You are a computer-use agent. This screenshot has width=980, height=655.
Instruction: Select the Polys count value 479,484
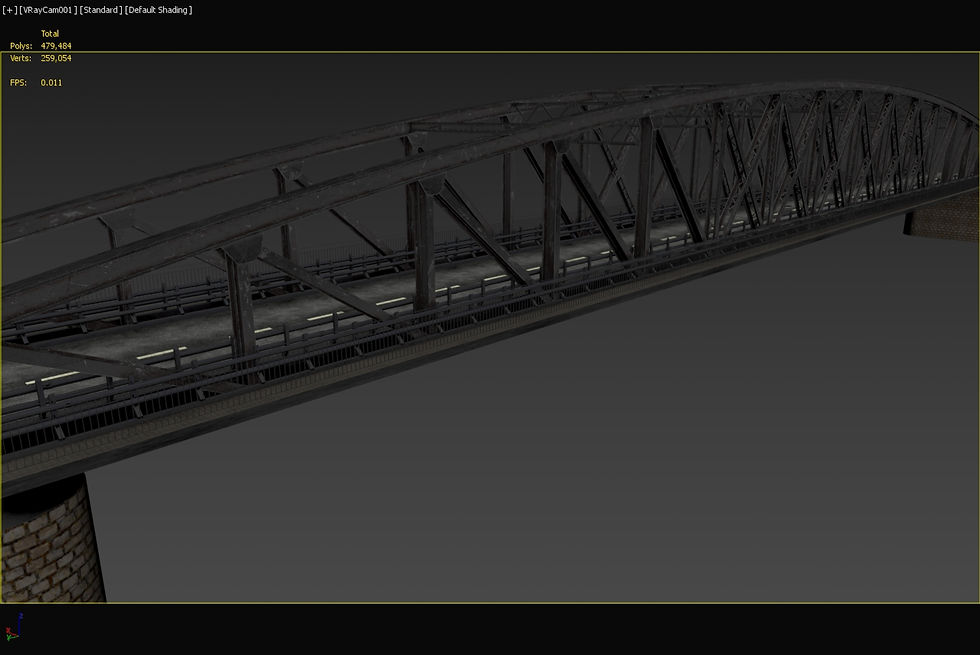[x=56, y=46]
